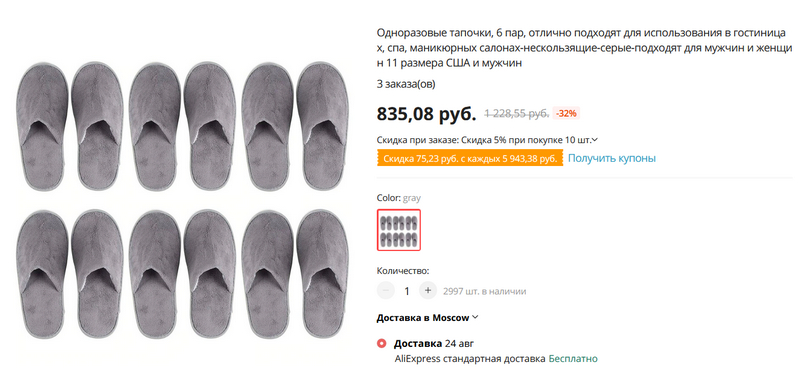
Task: Click the green Бесплатно shipping label
Action: tap(573, 359)
